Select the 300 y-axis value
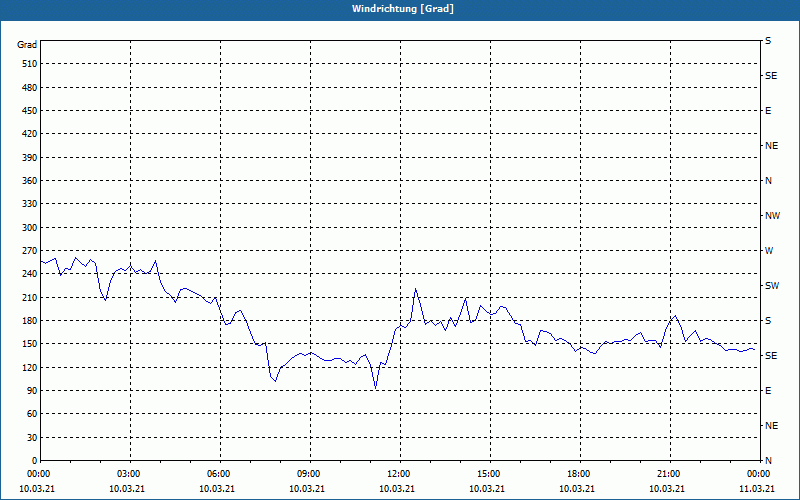Screen dimensions: 800x500 pyautogui.click(x=30, y=227)
